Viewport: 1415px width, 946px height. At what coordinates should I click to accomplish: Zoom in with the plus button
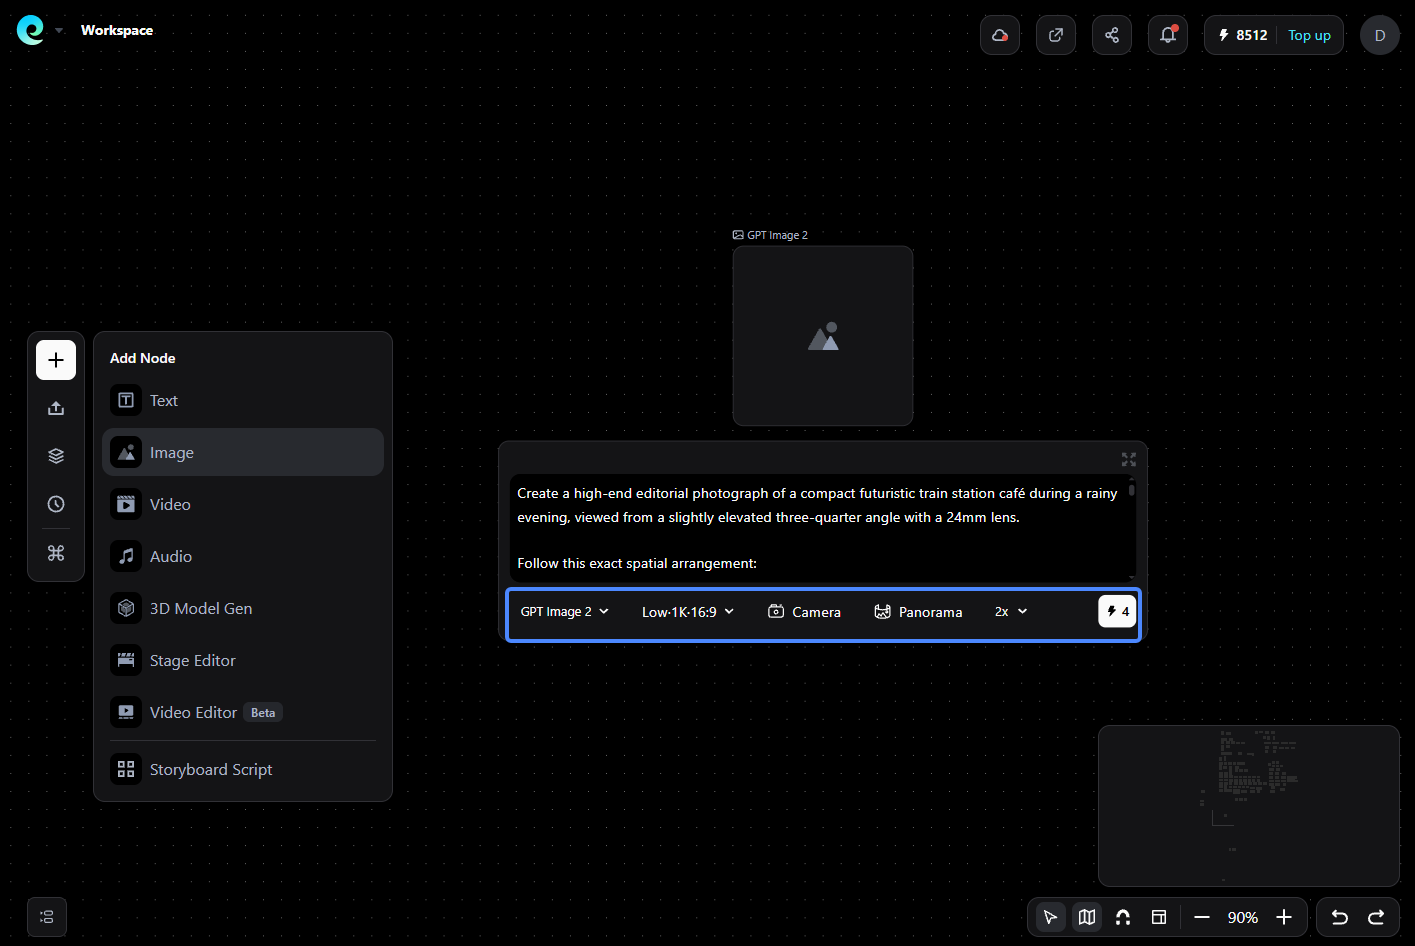point(1284,917)
